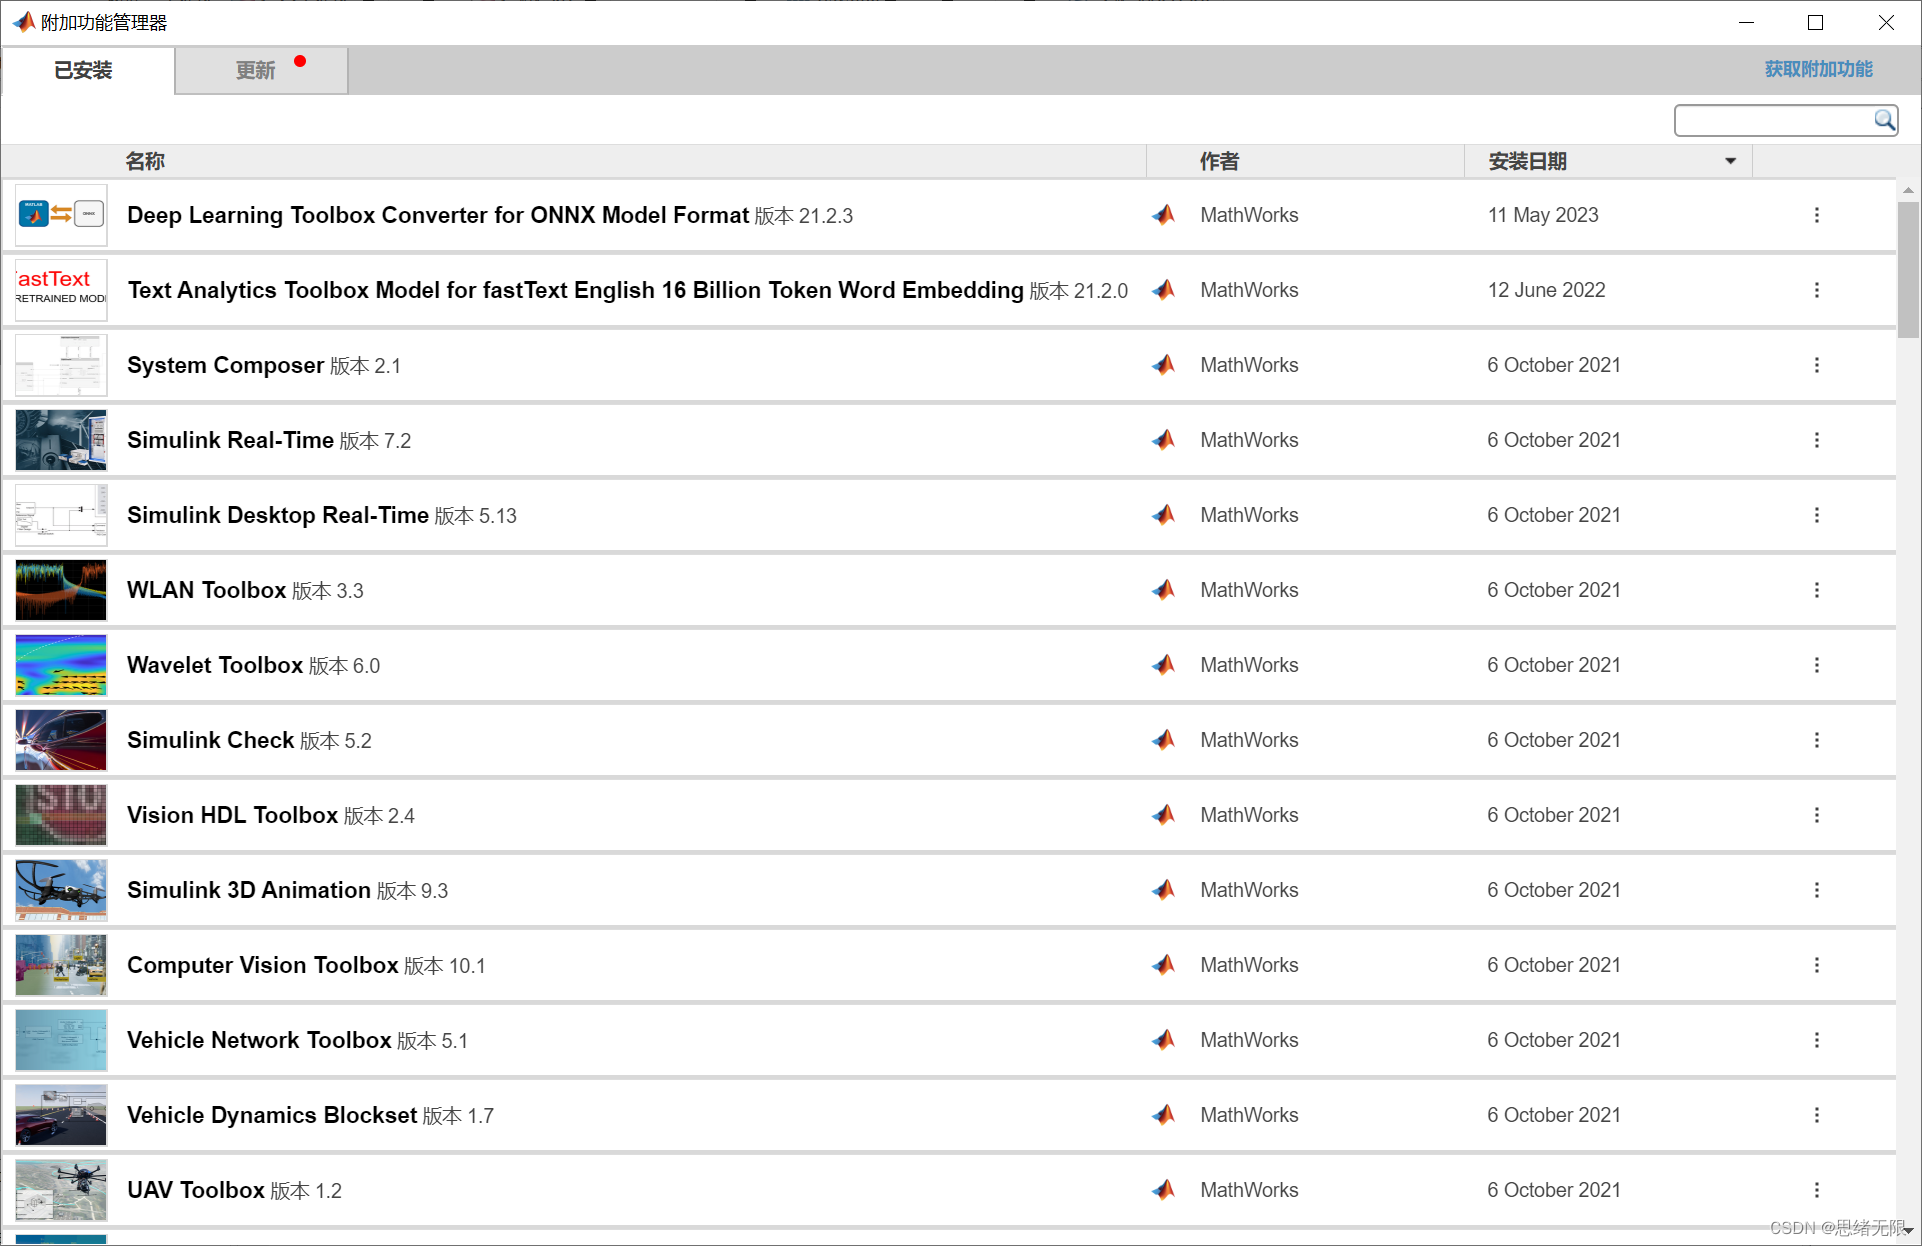Sort by 安装日期 using the dropdown arrow
The width and height of the screenshot is (1922, 1246).
click(x=1730, y=161)
